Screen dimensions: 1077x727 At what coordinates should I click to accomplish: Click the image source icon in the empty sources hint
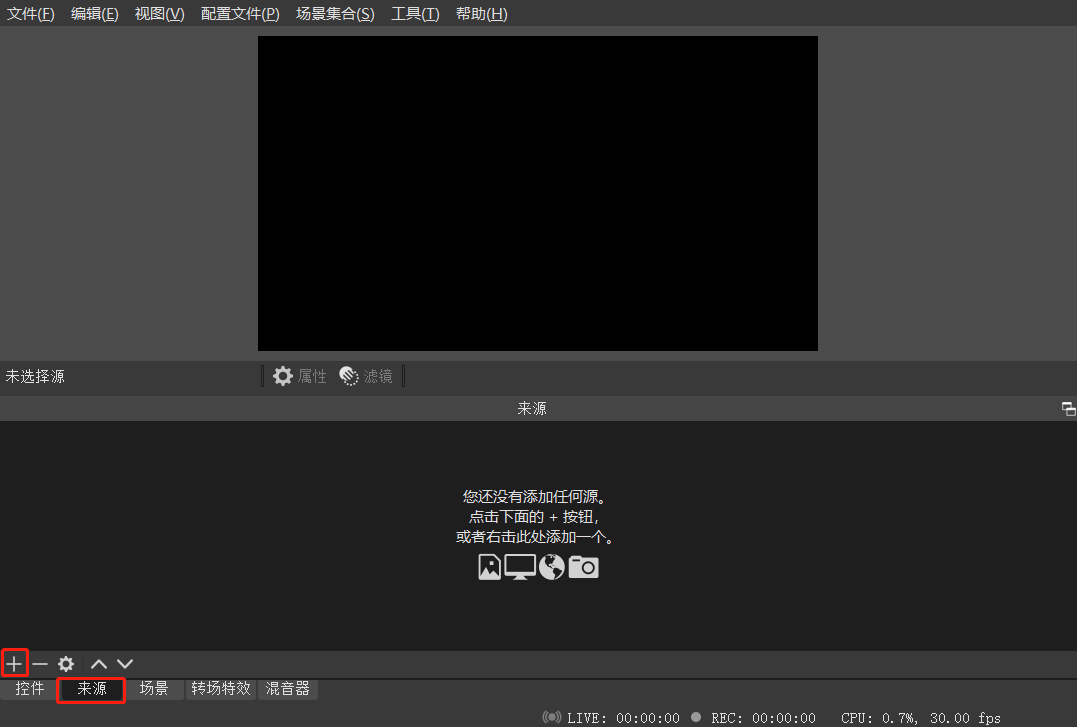coord(489,567)
